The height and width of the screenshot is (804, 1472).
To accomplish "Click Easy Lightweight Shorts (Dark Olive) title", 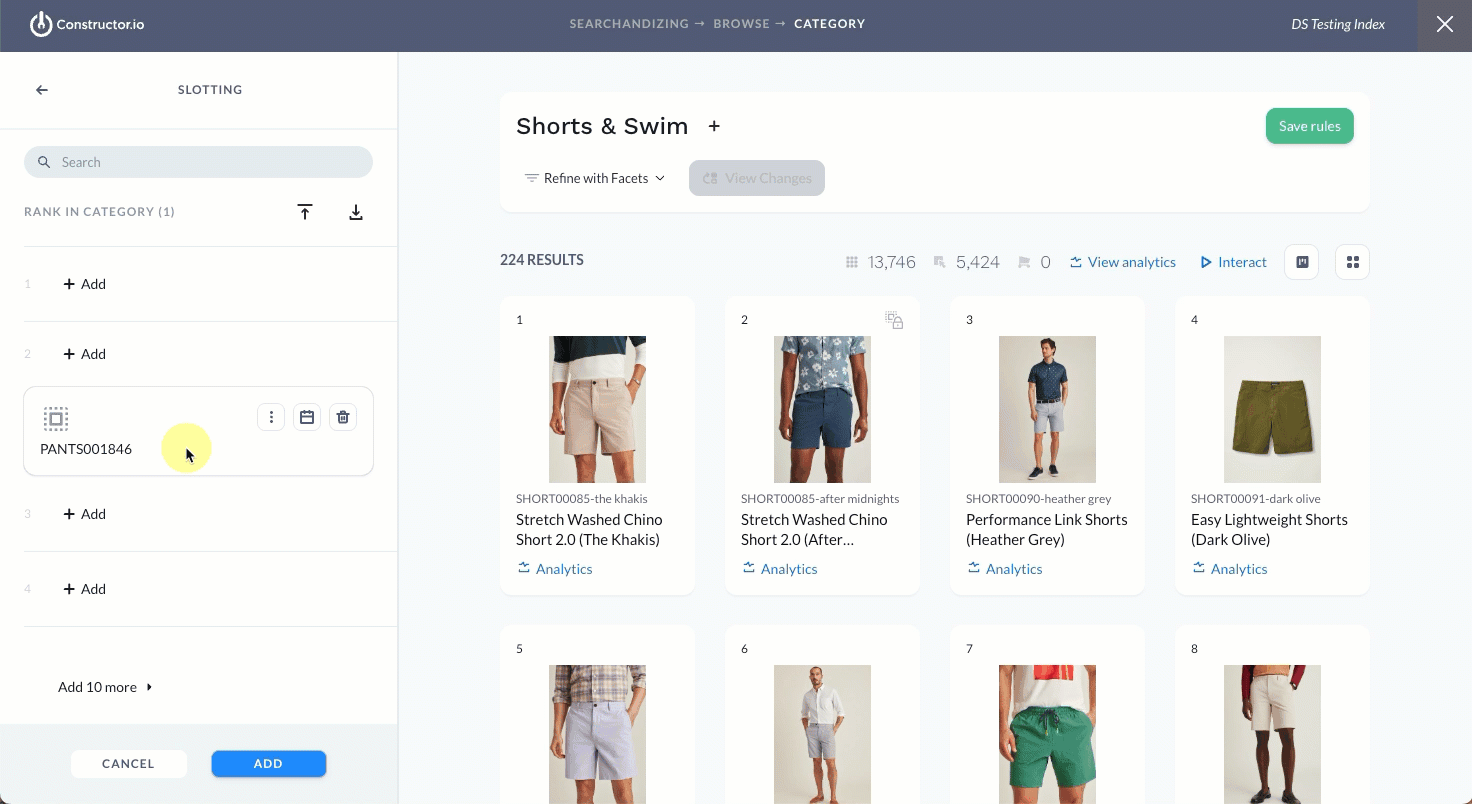I will click(1269, 529).
